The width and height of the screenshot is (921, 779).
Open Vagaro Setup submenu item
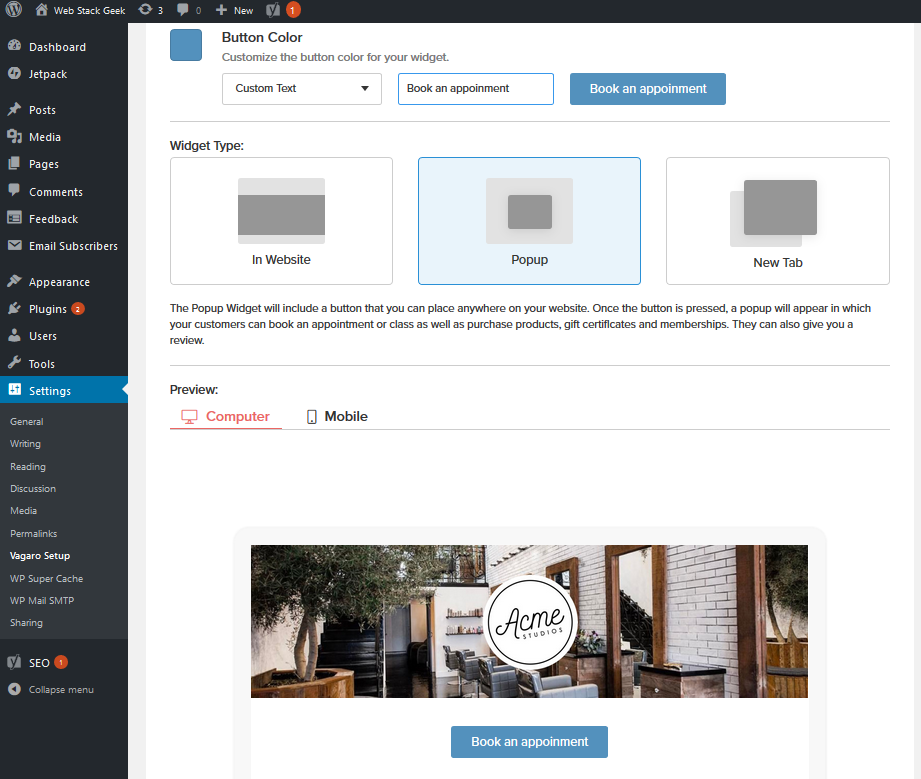[x=40, y=556]
